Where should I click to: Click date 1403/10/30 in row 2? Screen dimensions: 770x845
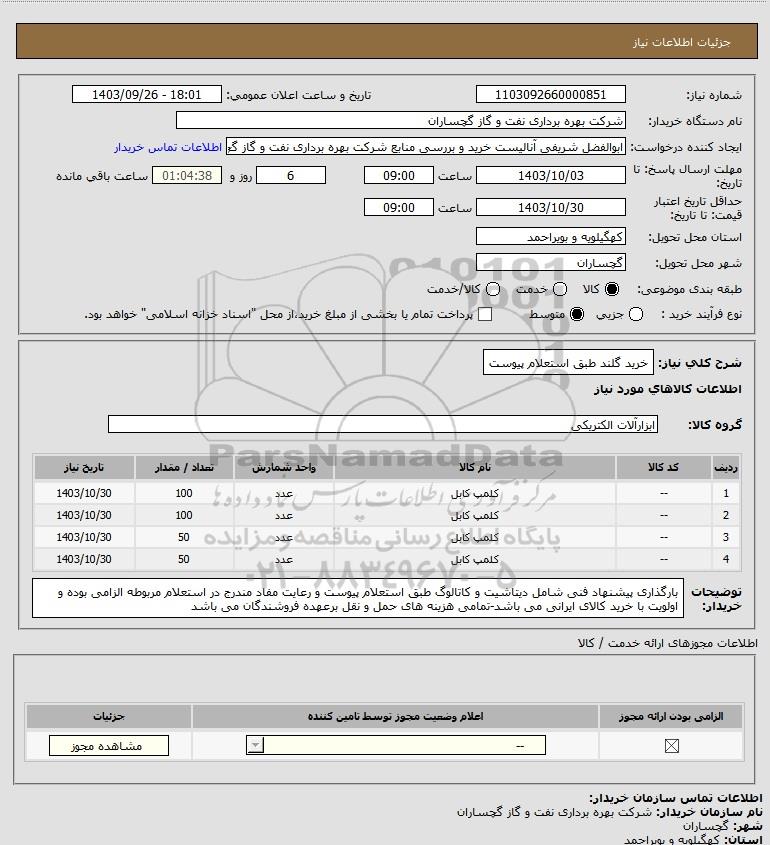coord(84,515)
